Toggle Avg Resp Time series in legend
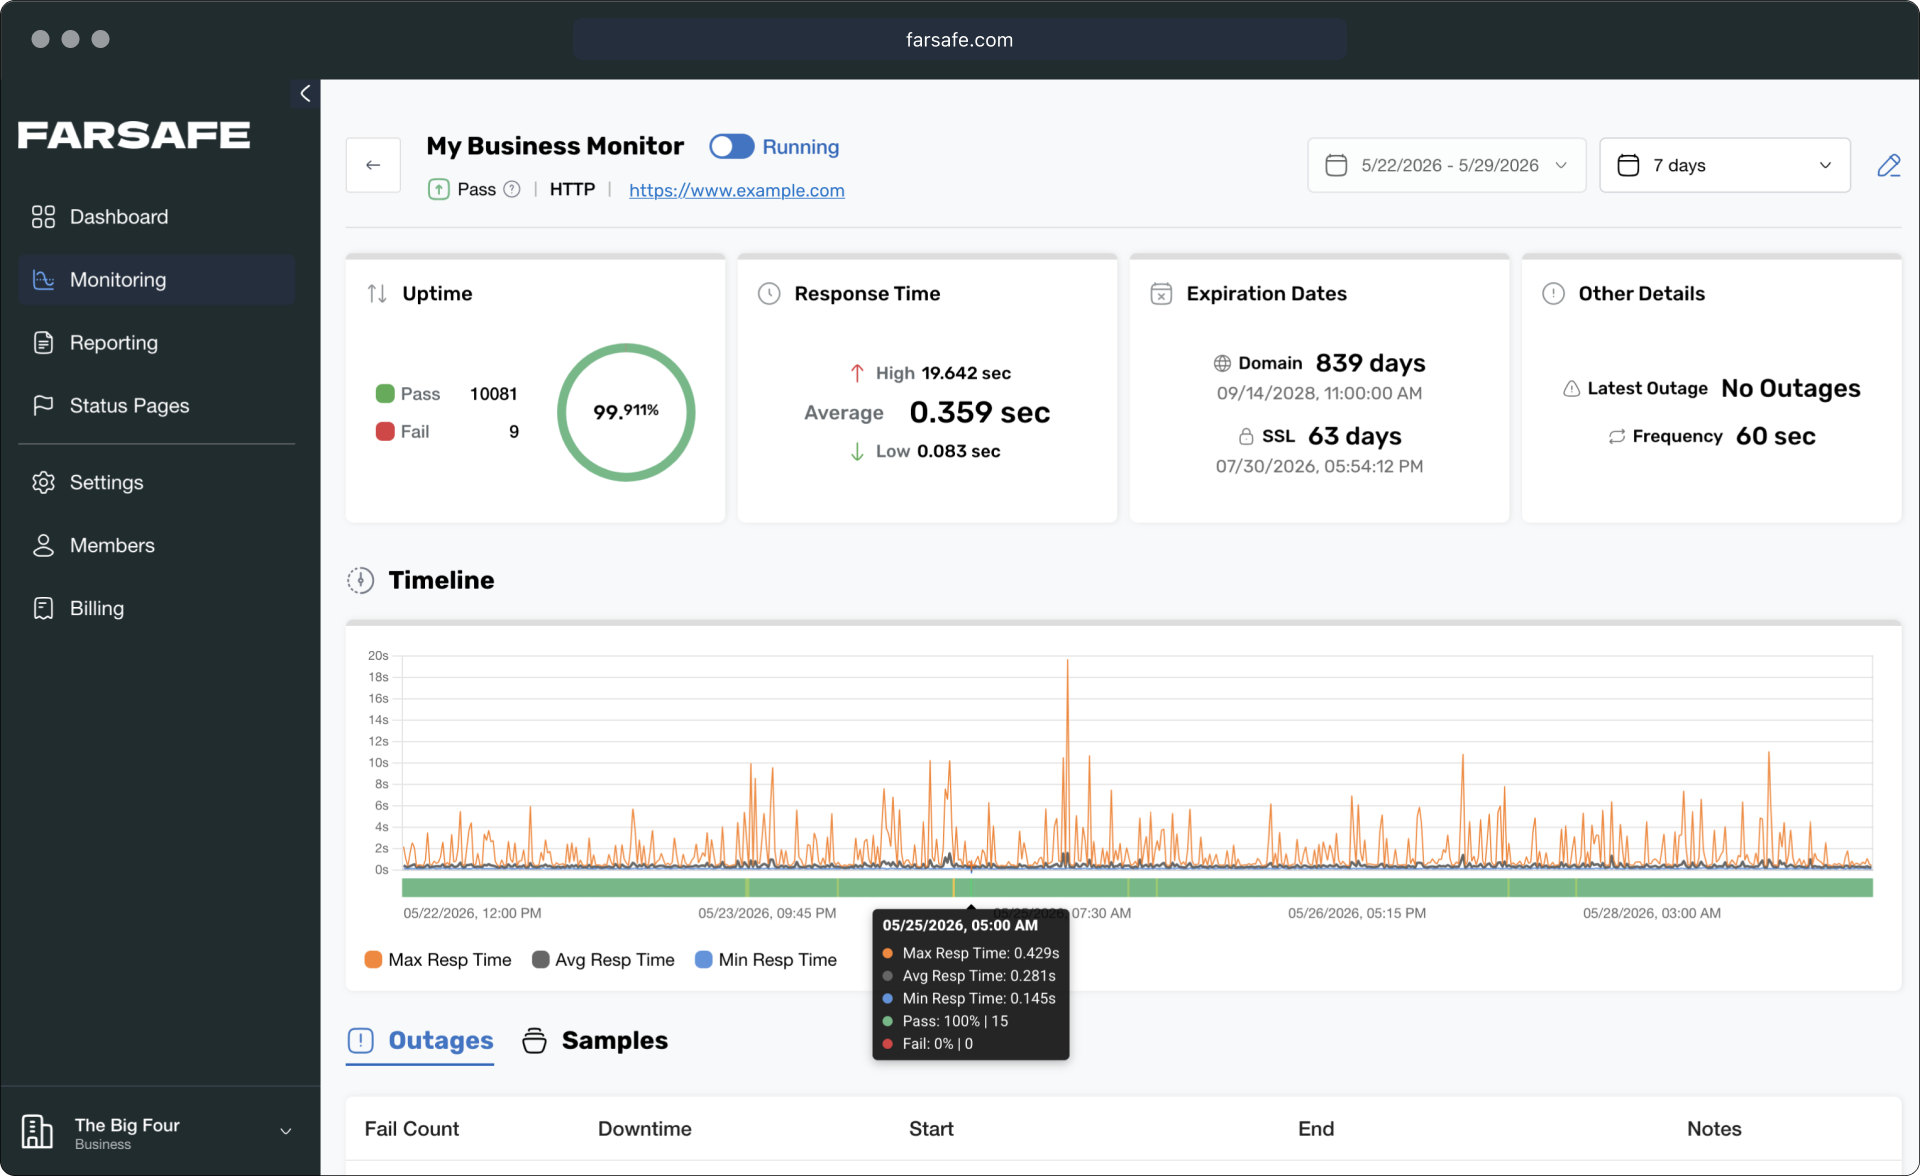 pyautogui.click(x=603, y=960)
